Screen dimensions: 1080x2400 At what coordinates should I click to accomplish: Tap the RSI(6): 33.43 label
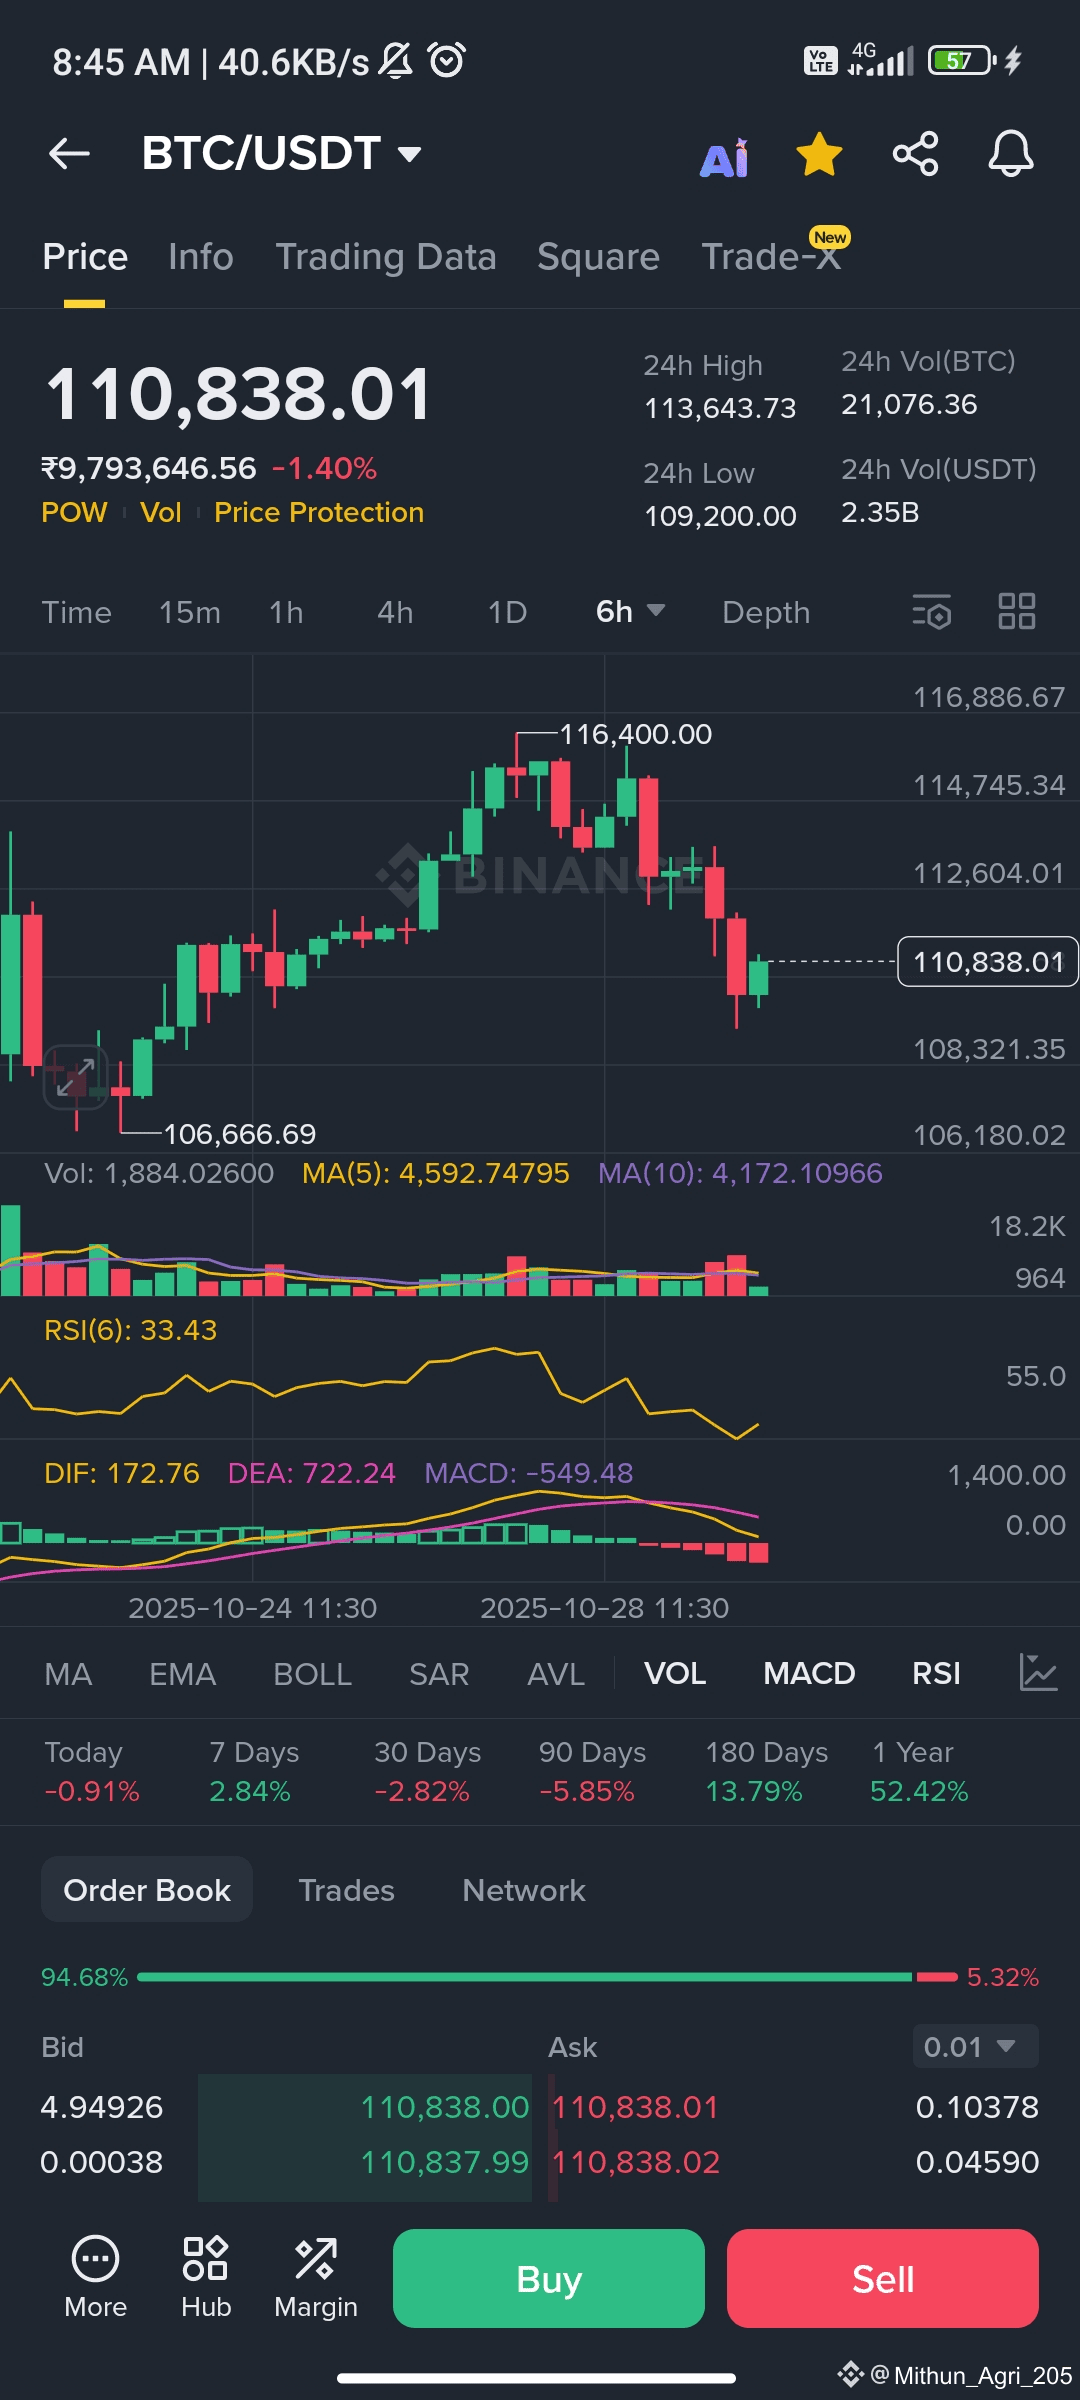(130, 1330)
